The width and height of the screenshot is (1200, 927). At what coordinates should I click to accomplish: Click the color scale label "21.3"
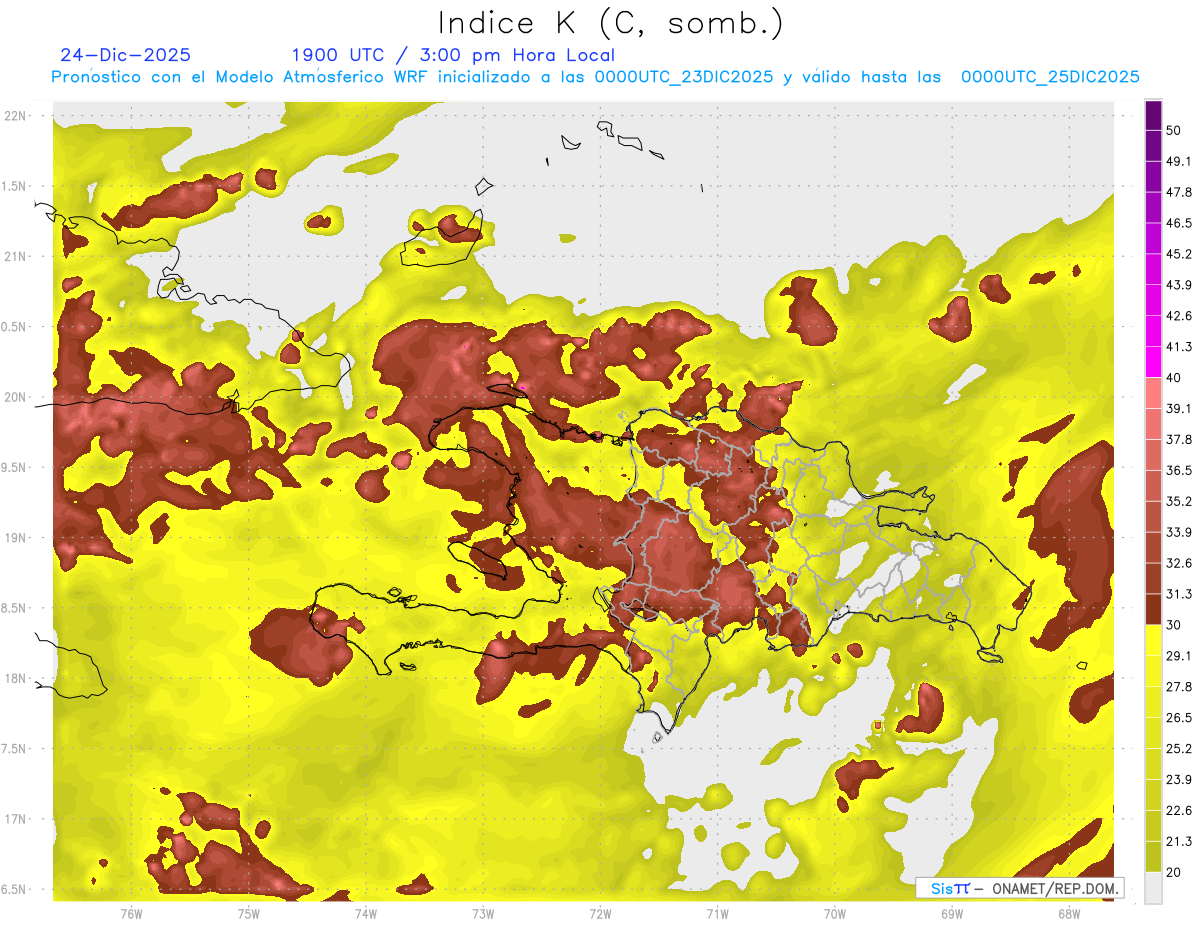pyautogui.click(x=1179, y=842)
